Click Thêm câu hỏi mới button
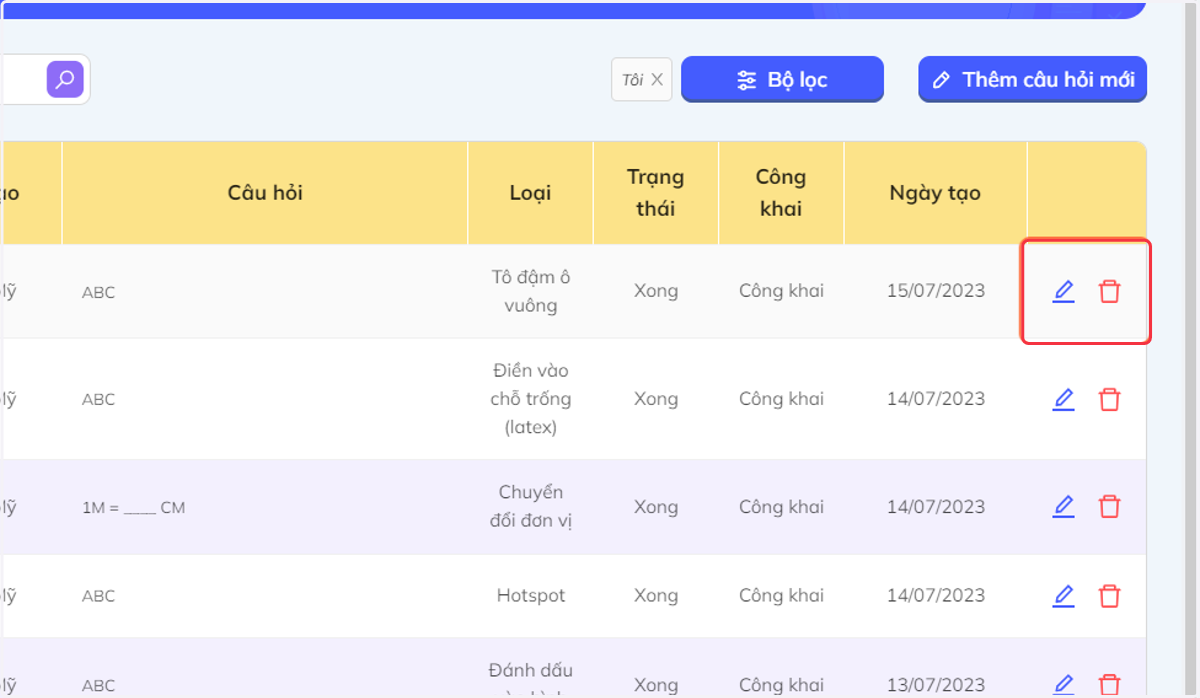 coord(1032,80)
